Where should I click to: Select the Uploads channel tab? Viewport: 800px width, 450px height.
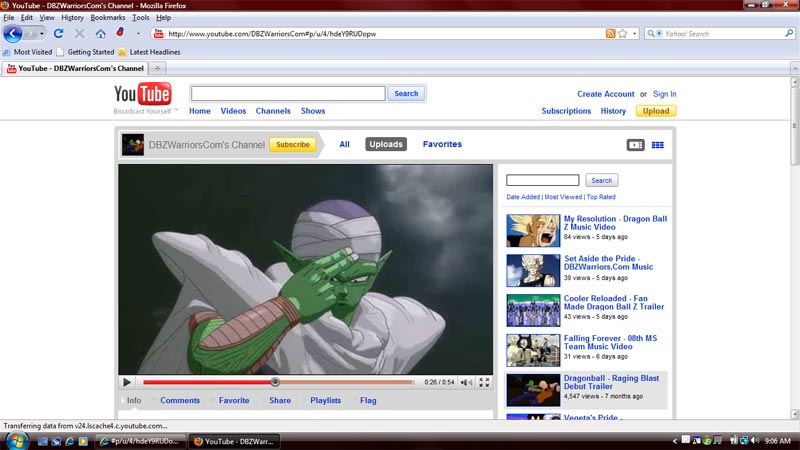(x=386, y=144)
